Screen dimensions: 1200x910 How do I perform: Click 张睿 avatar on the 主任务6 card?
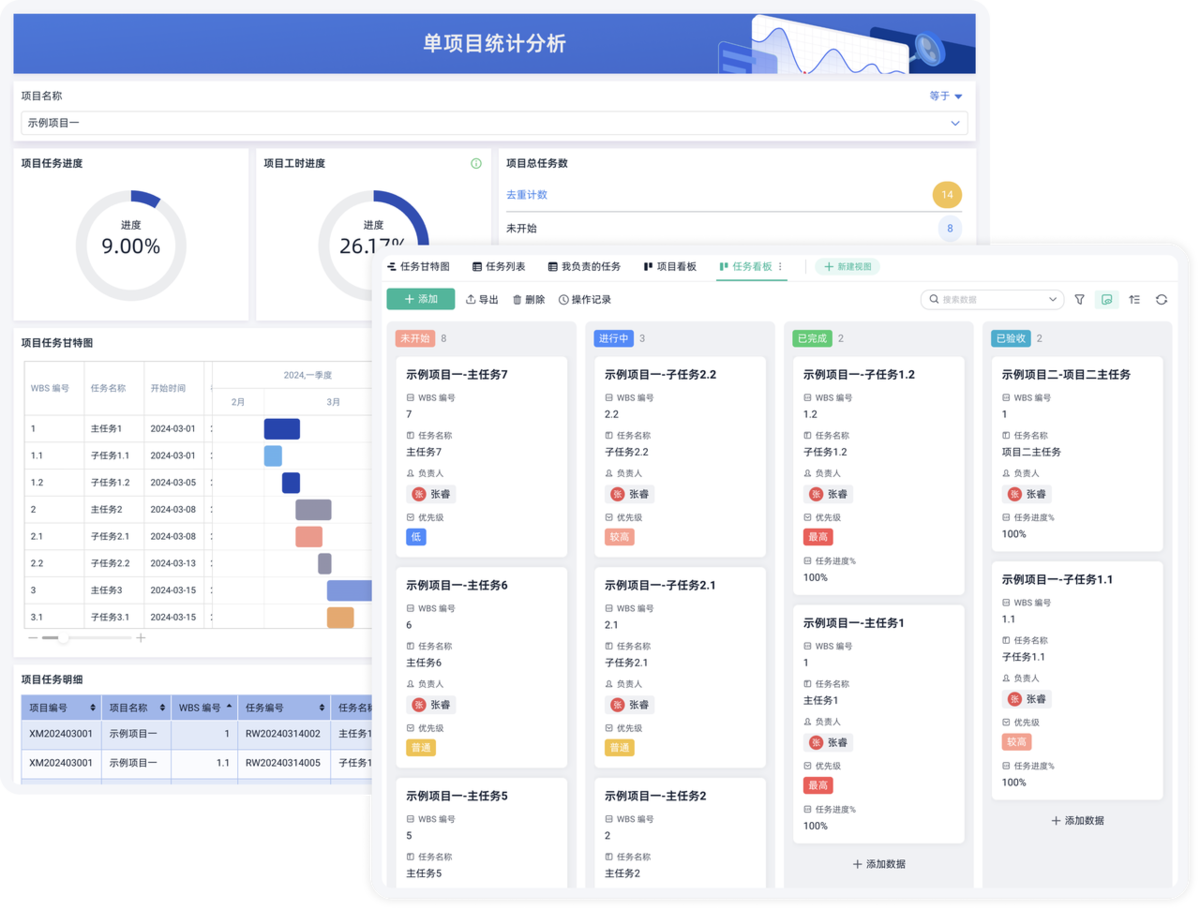(x=419, y=705)
